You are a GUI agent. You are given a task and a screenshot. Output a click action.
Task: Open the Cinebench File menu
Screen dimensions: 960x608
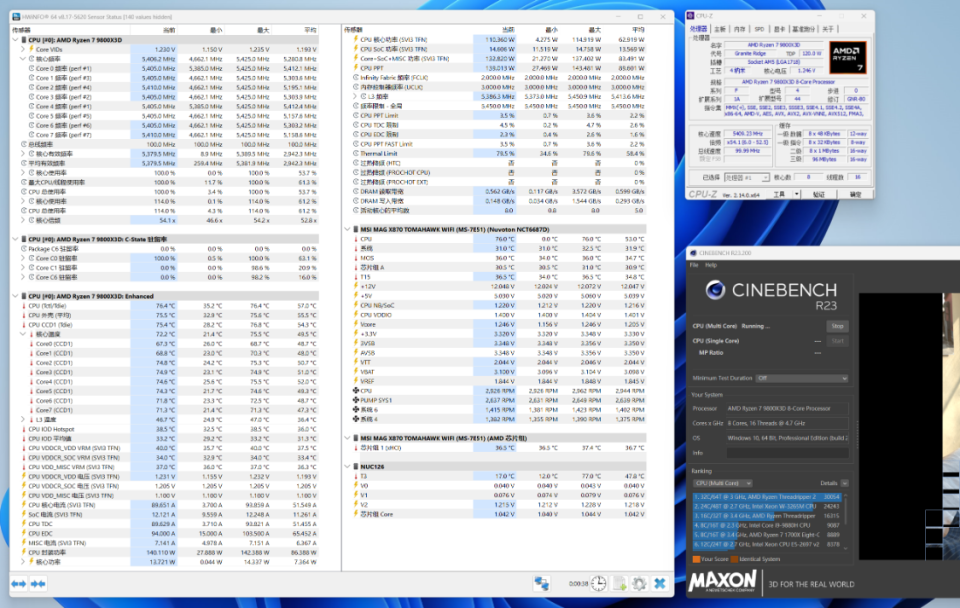click(694, 265)
